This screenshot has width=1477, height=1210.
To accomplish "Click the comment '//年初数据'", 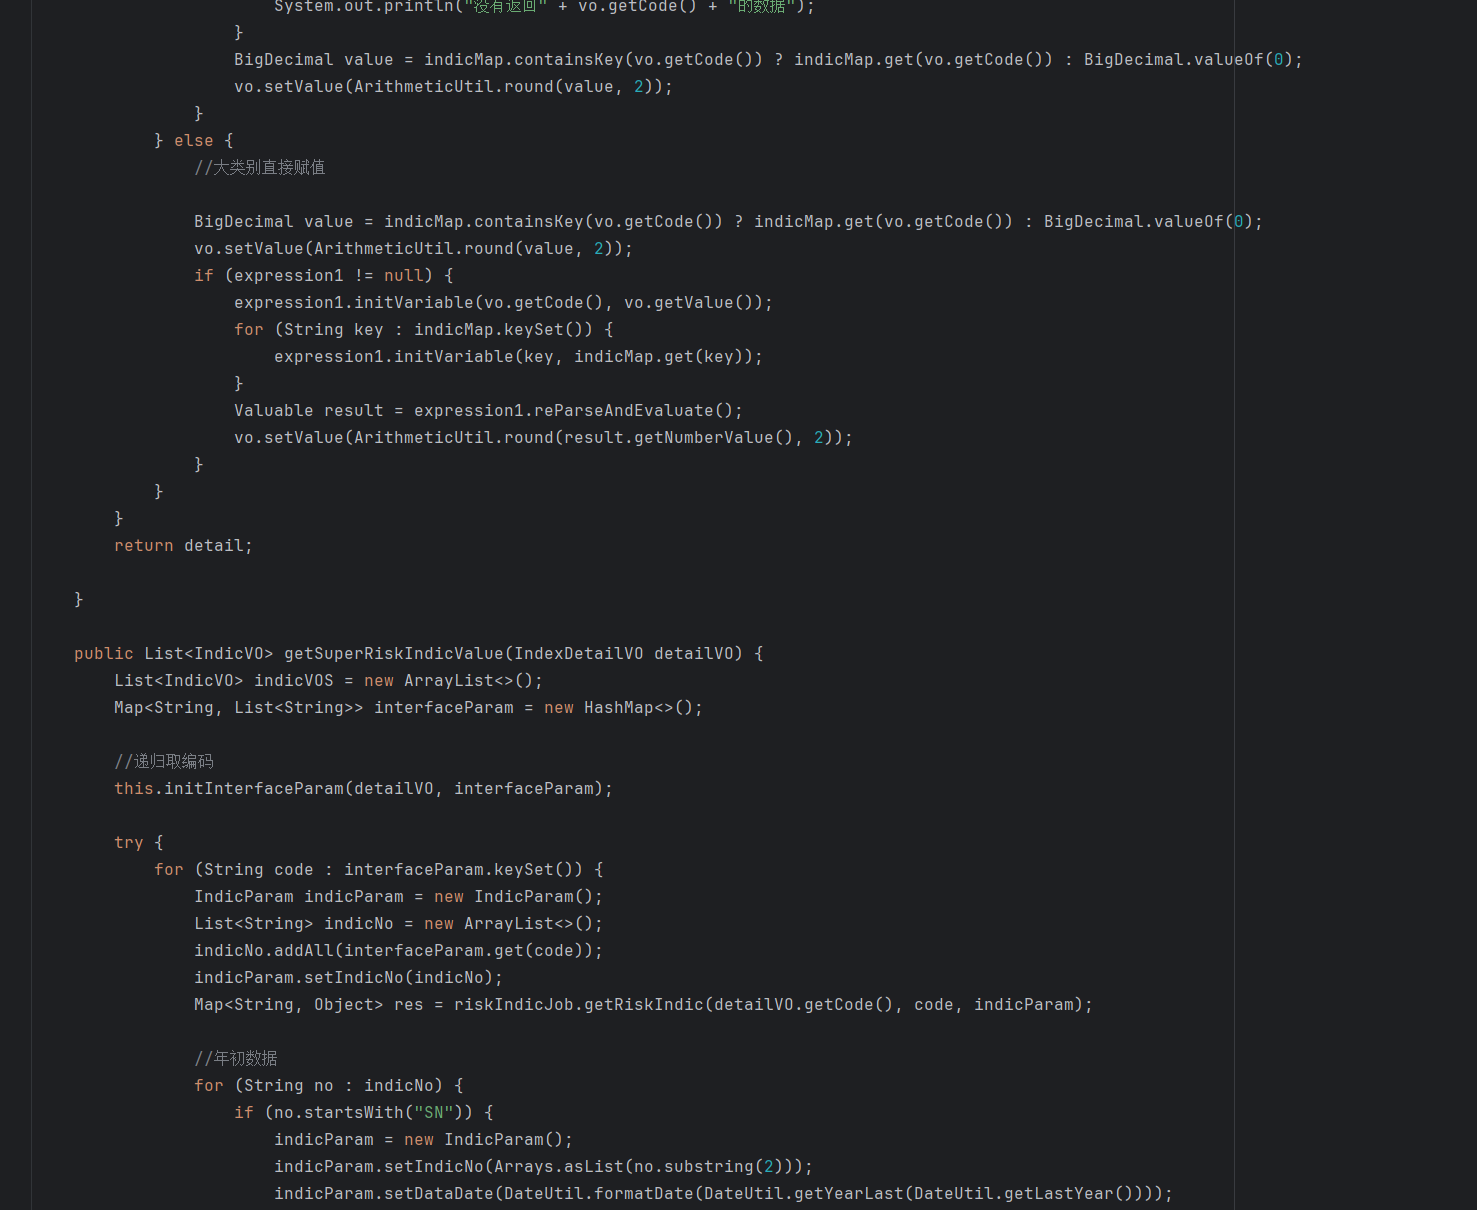I will 236,1059.
